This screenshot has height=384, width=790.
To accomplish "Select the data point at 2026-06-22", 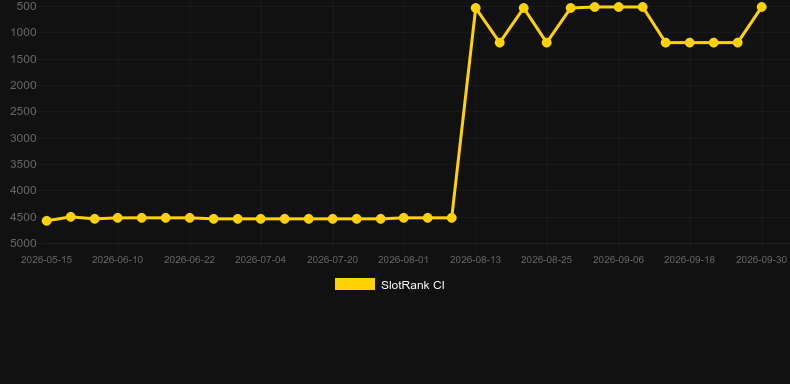I will point(189,218).
